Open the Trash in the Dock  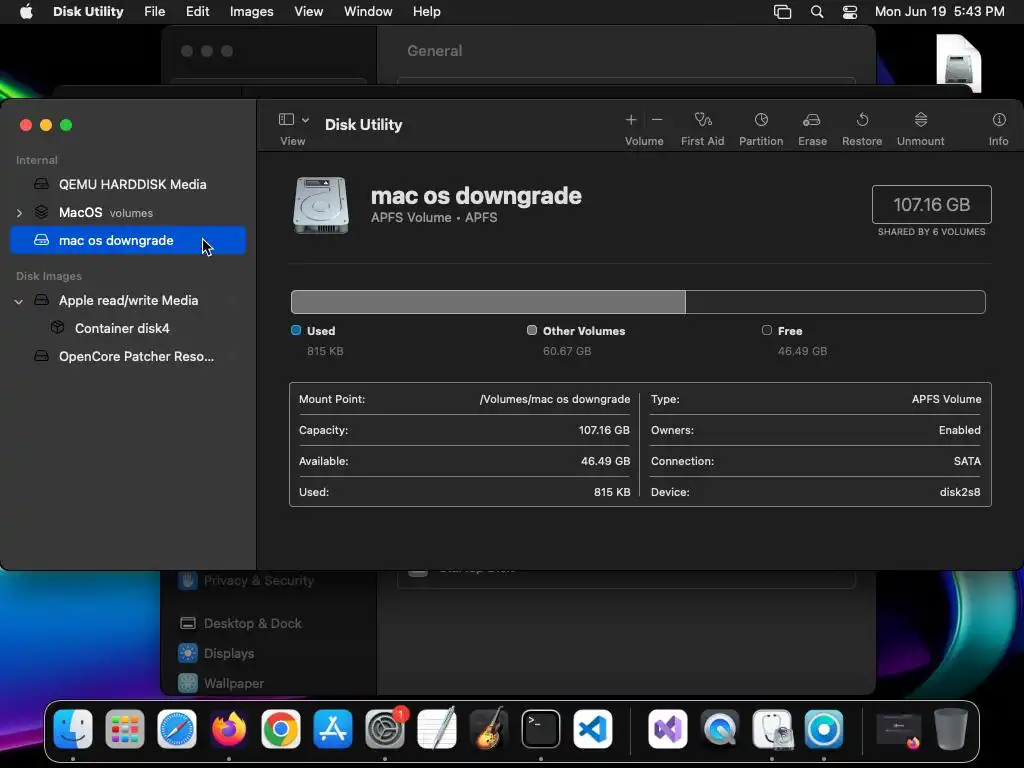(951, 729)
